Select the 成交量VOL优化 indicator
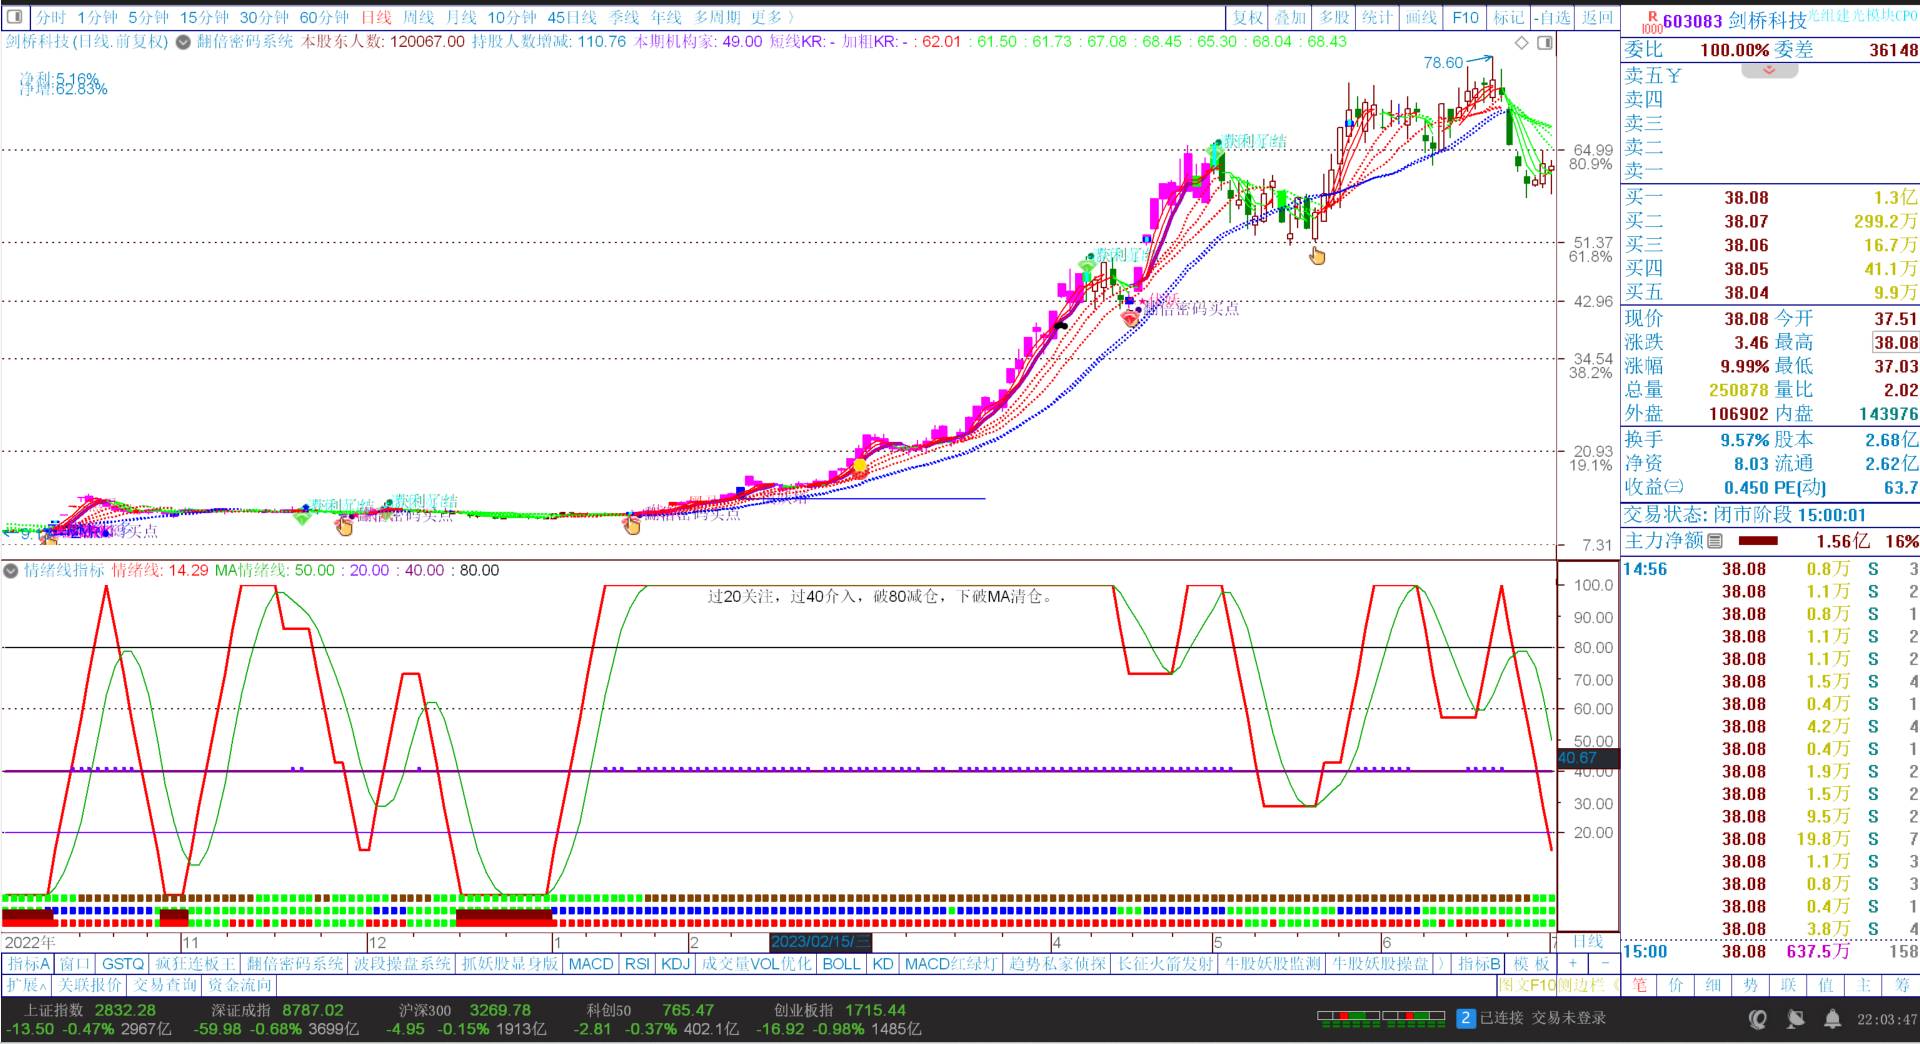The width and height of the screenshot is (1920, 1044). pyautogui.click(x=756, y=964)
